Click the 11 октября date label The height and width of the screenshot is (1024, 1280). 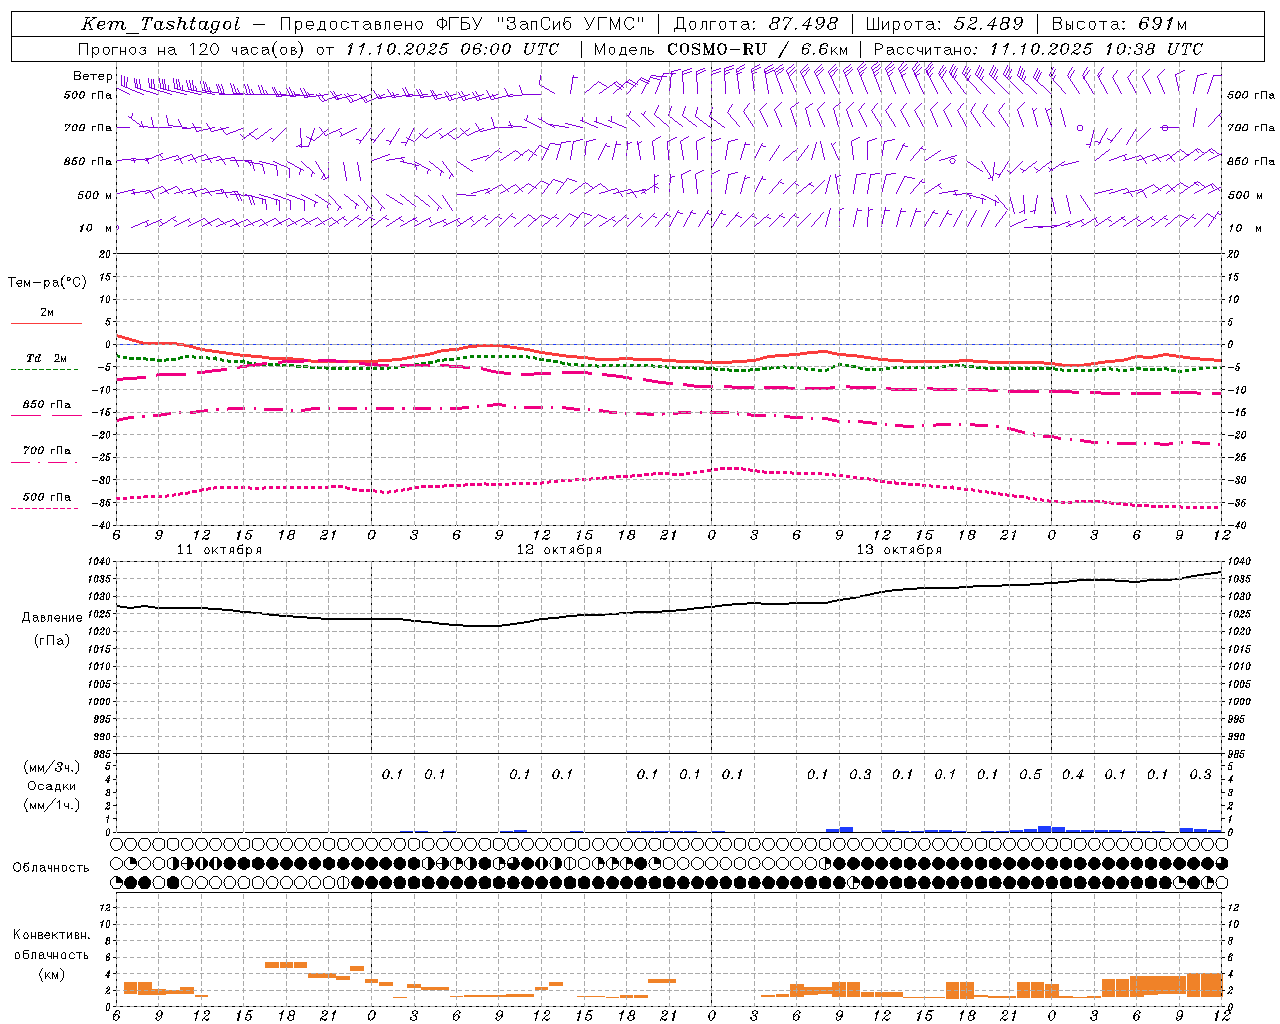point(219,550)
